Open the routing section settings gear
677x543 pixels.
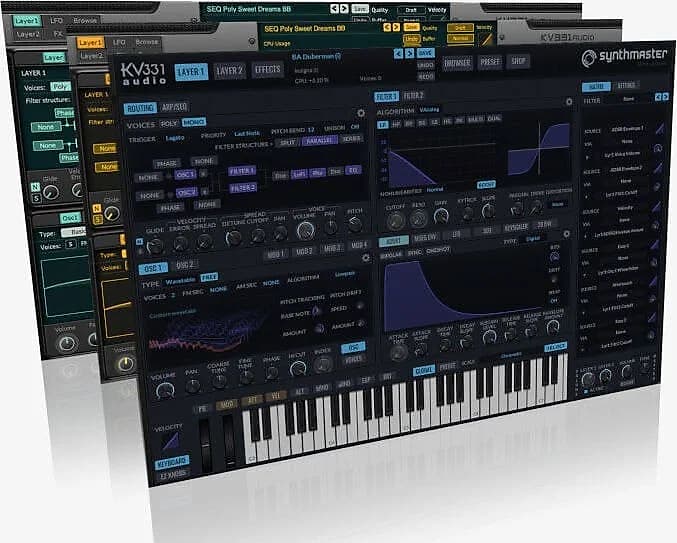point(361,114)
